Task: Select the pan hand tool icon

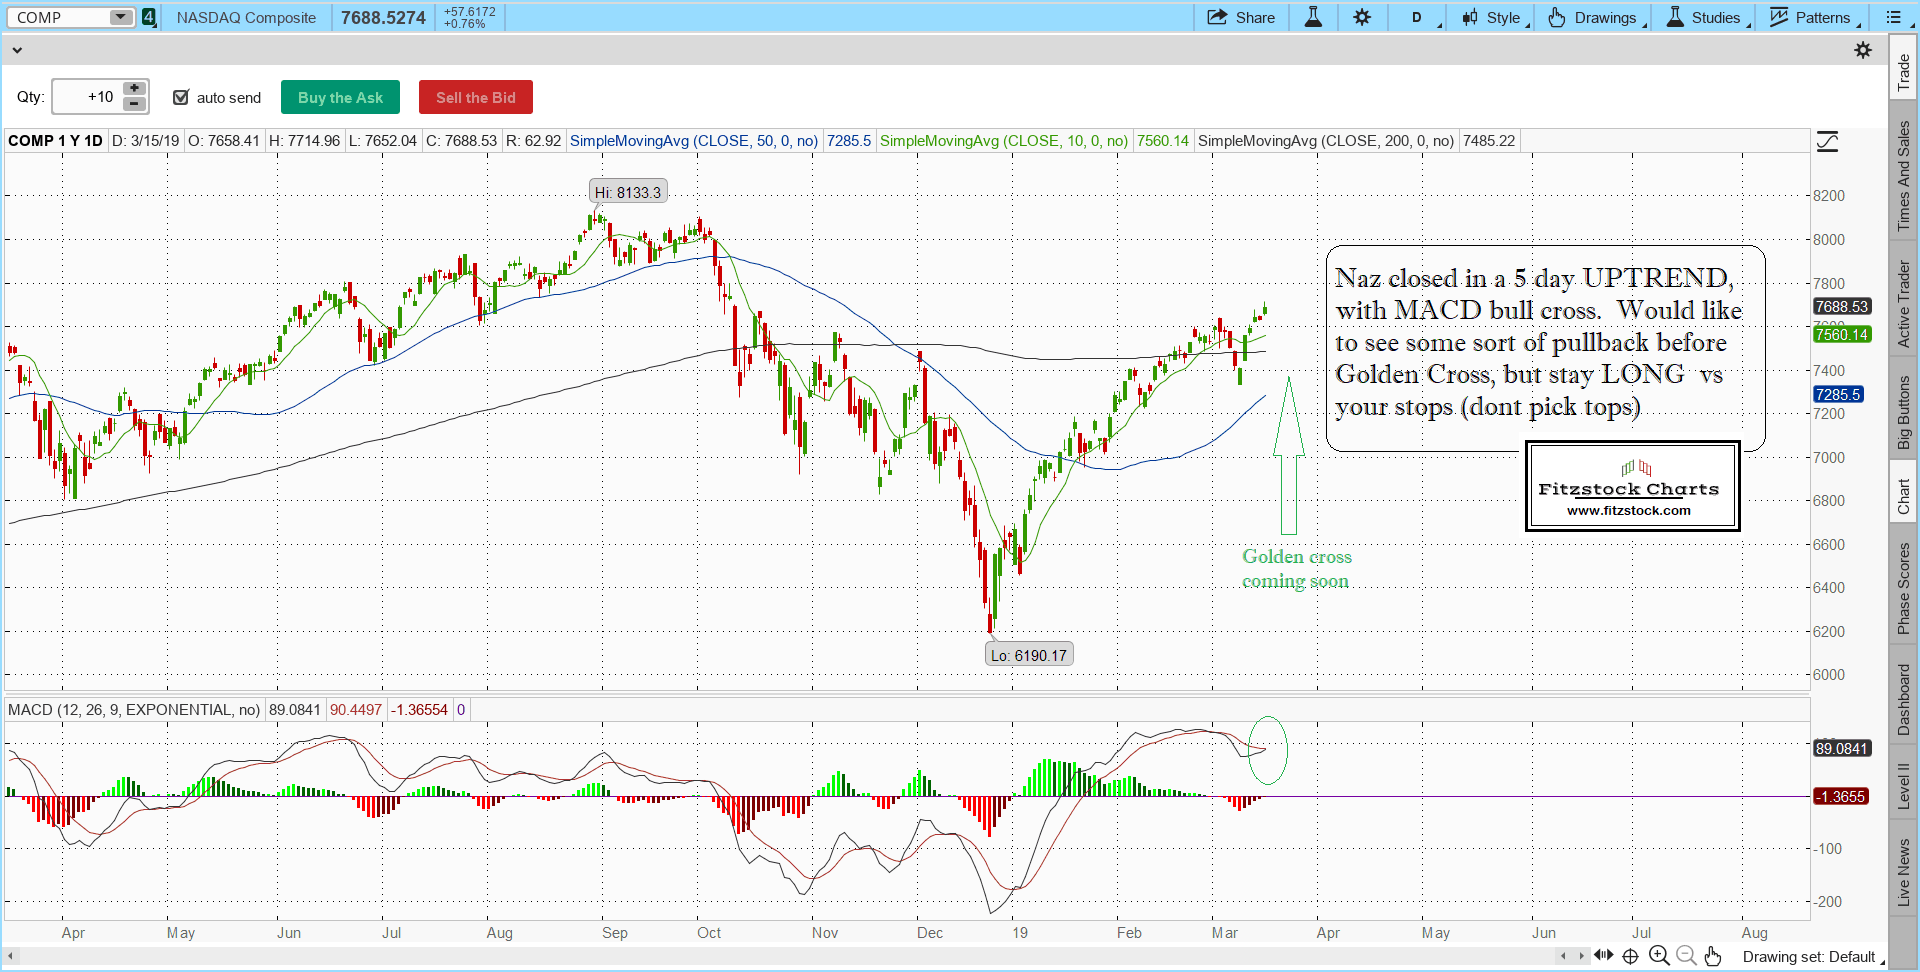Action: (1713, 956)
